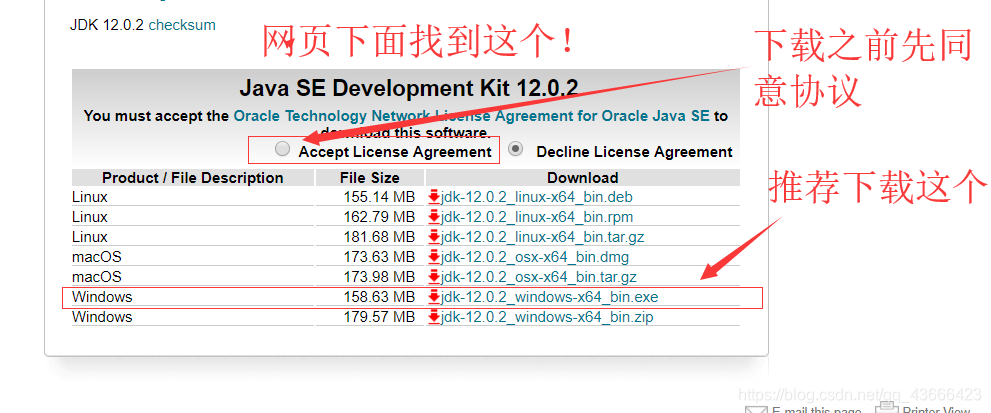Click the Windows label in the 158.63 MB row
Viewport: 991px width, 413px height.
tap(102, 297)
